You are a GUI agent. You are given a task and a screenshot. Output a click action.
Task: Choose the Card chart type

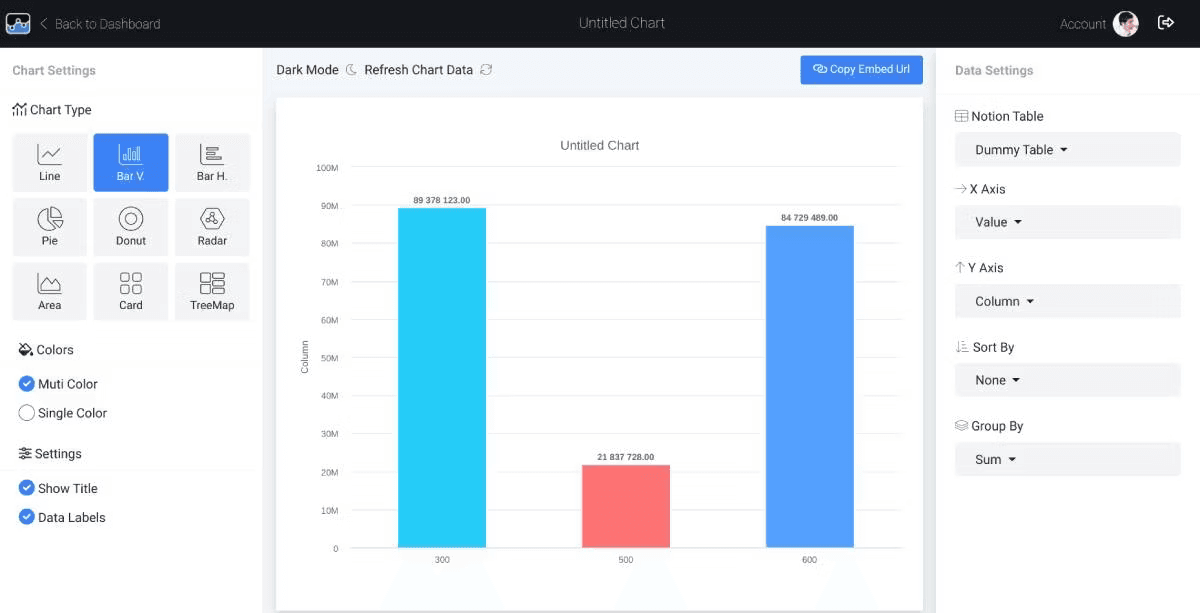pyautogui.click(x=130, y=290)
